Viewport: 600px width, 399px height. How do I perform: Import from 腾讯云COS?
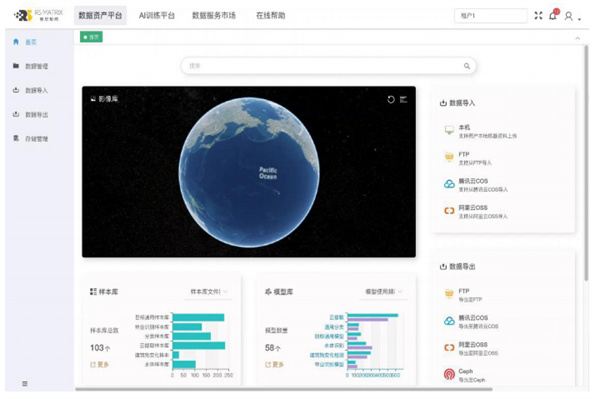[x=483, y=185]
